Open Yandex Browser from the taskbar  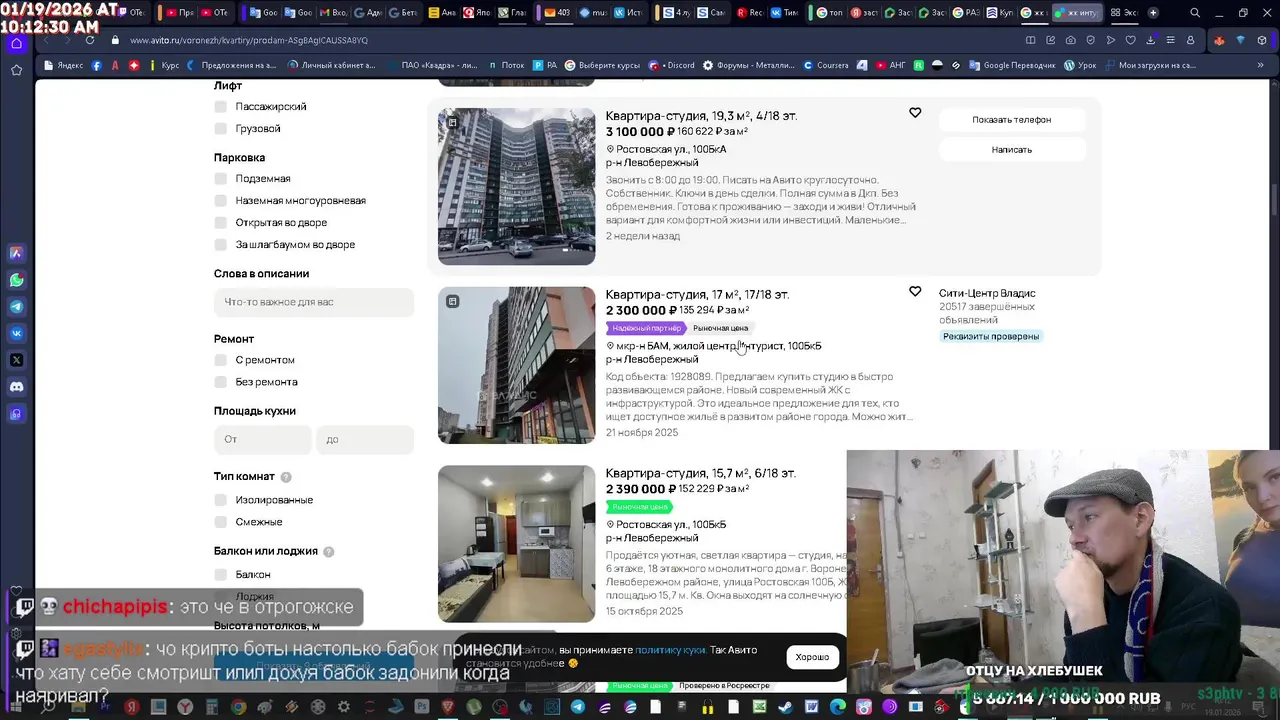(185, 707)
